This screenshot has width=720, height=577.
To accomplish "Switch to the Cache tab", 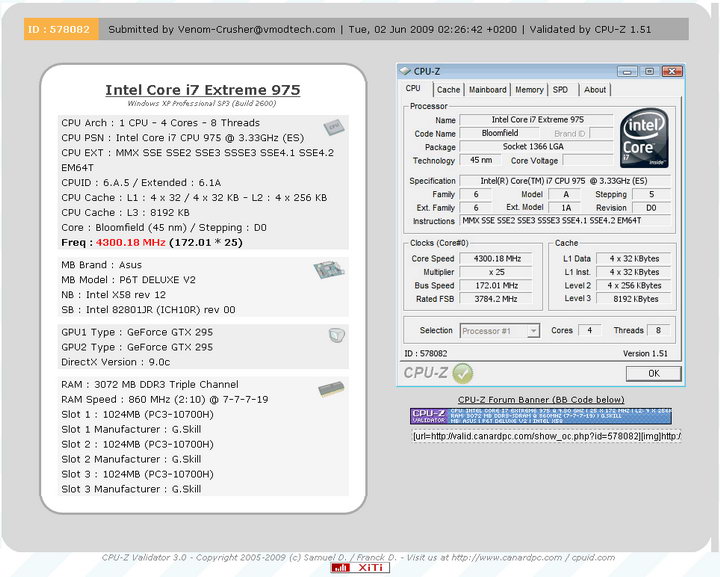I will pos(449,90).
